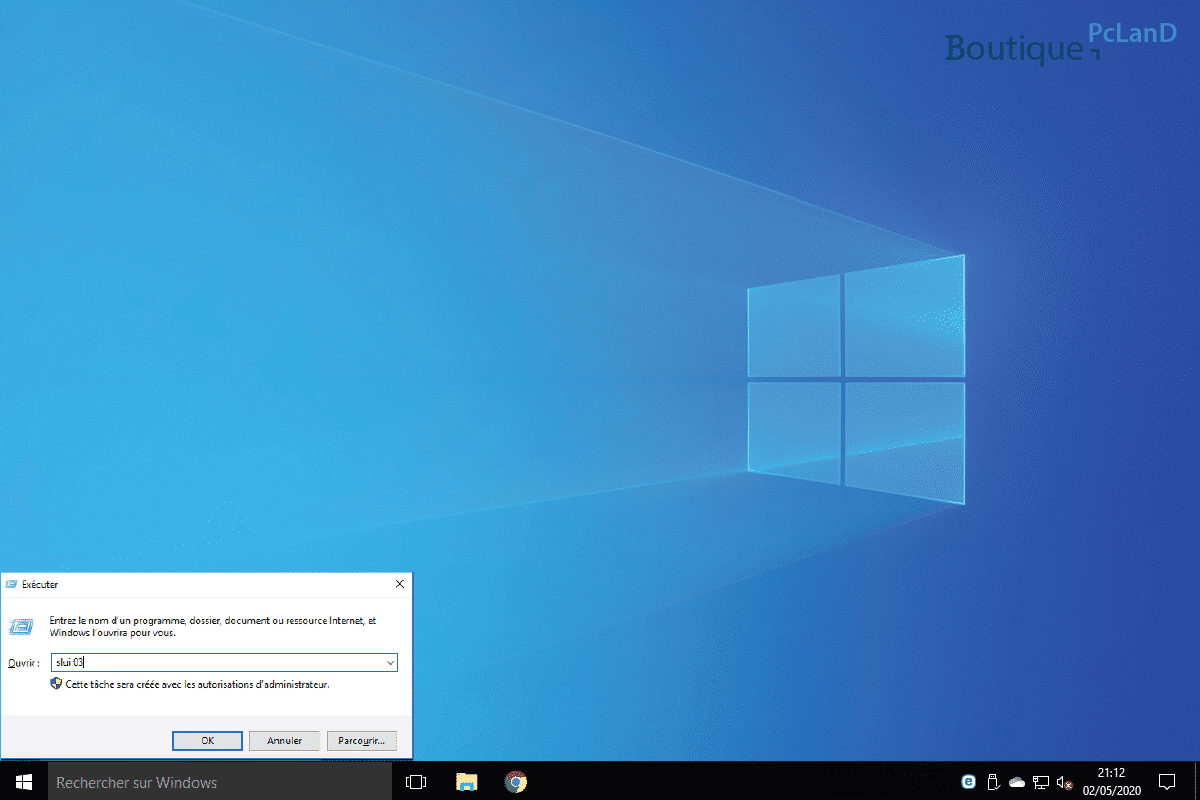The image size is (1200, 800).
Task: Open network settings from tray icon
Action: (1041, 782)
